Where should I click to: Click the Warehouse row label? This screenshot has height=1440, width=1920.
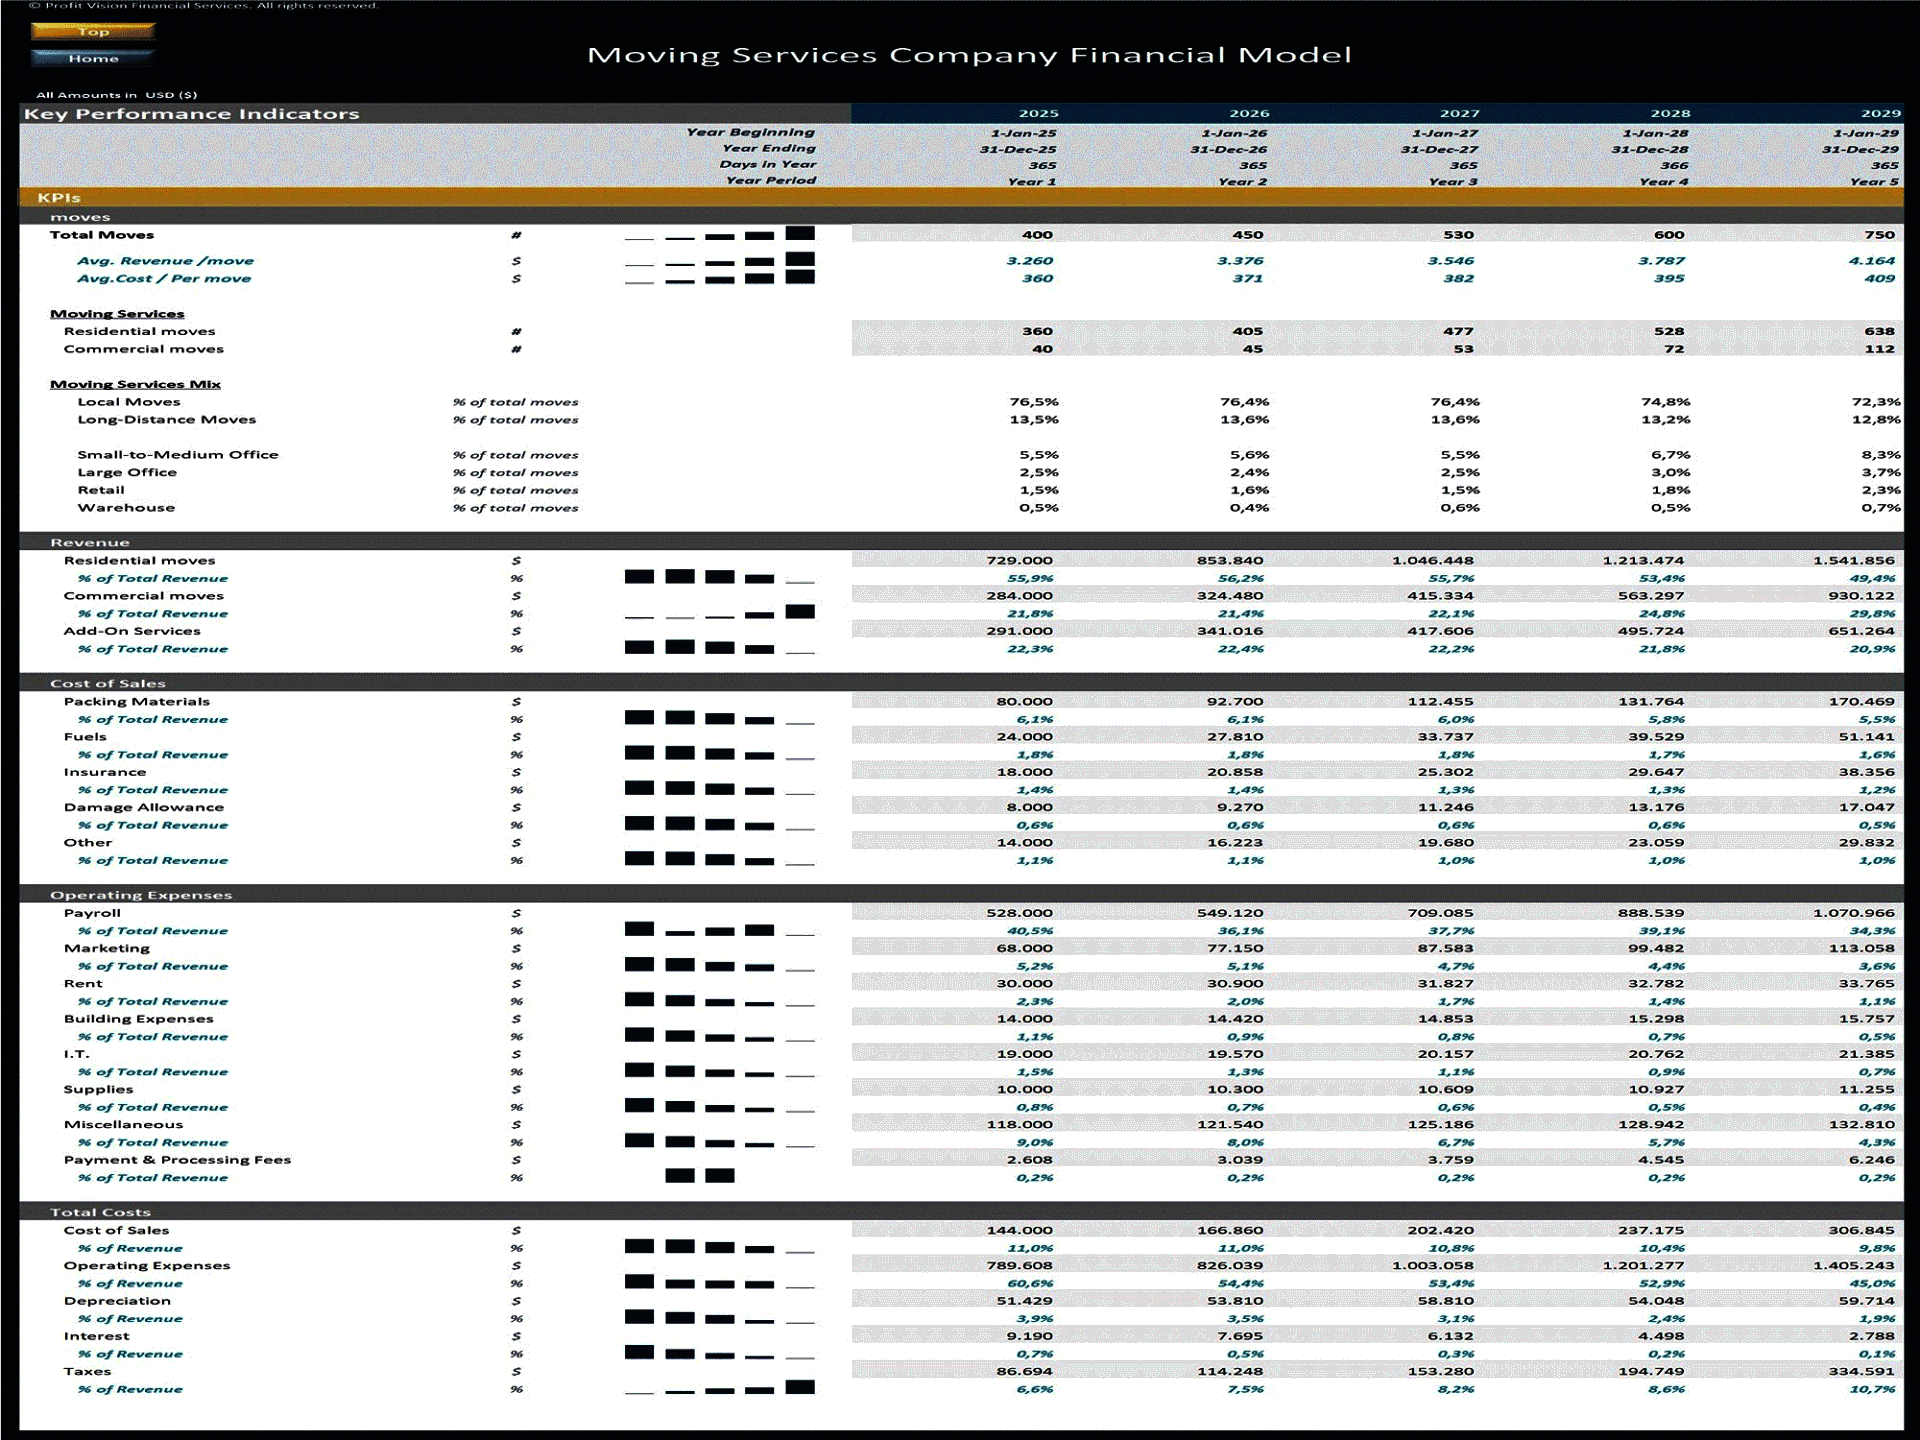click(126, 508)
